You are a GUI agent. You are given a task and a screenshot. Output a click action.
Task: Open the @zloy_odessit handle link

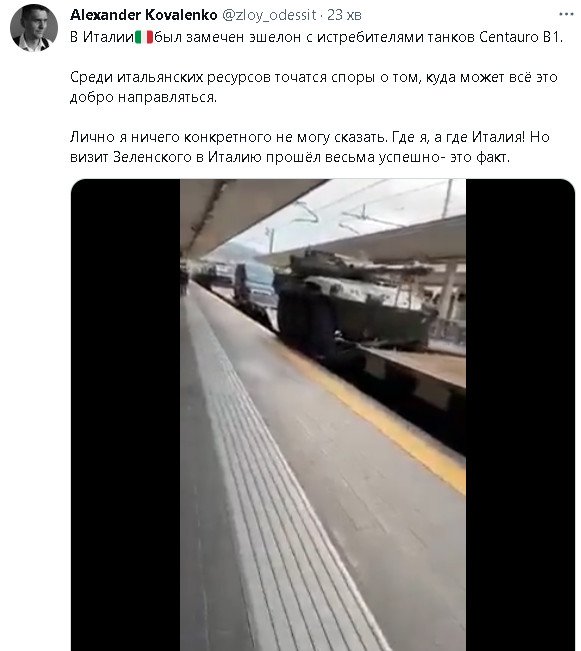[270, 15]
